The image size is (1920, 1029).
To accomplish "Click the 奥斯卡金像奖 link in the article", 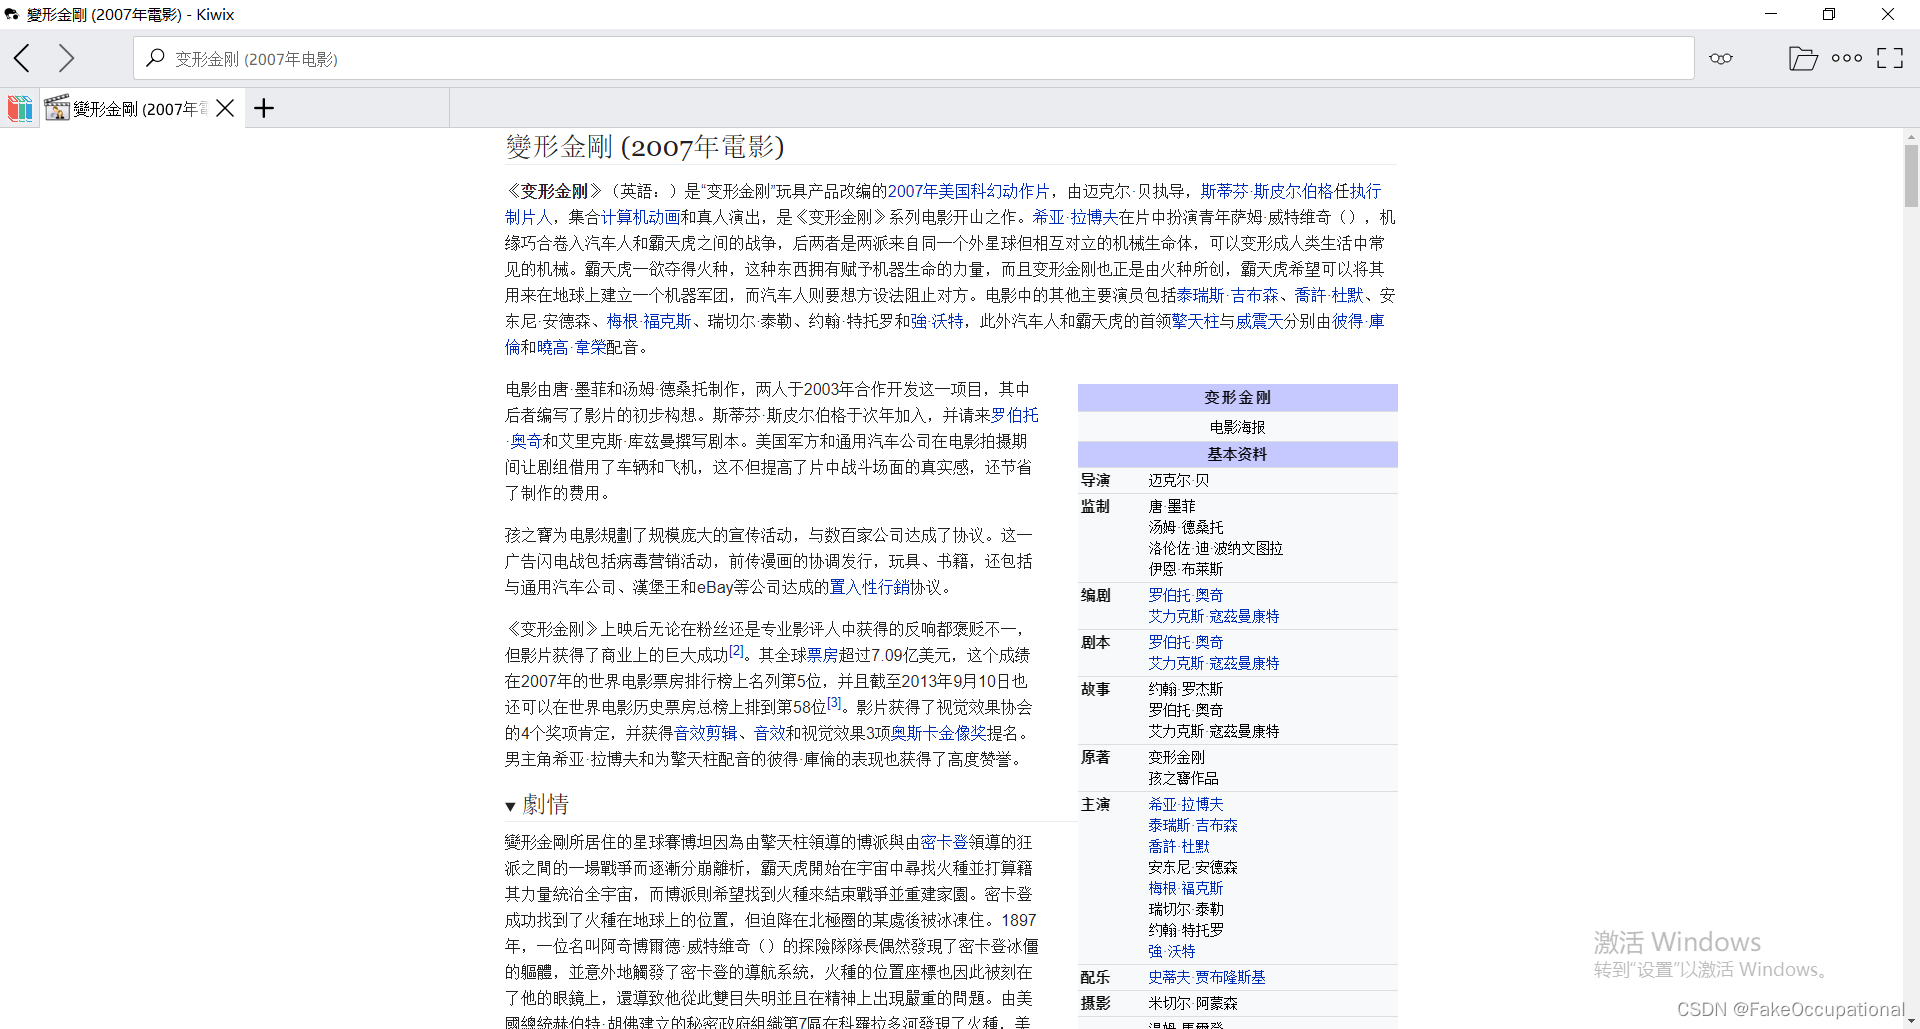I will click(923, 732).
